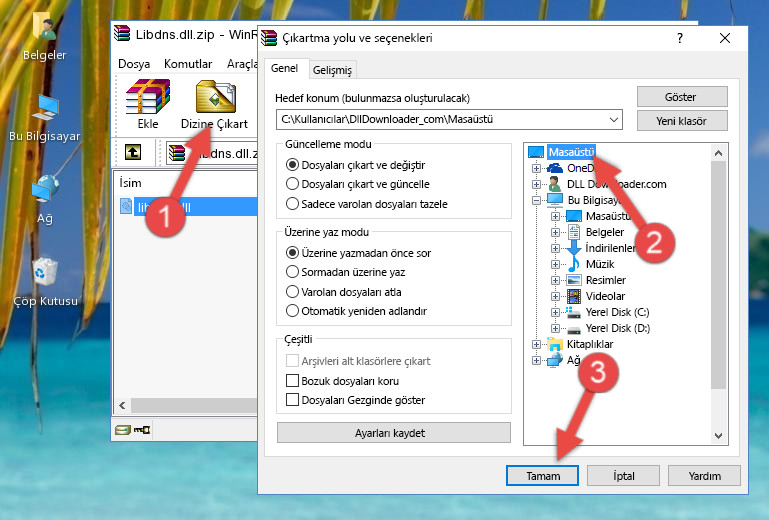
Task: Select Müzik folder in the tree
Action: [x=599, y=264]
